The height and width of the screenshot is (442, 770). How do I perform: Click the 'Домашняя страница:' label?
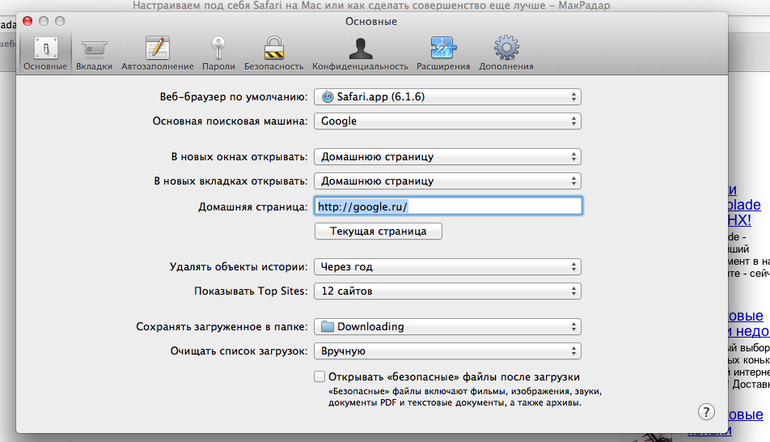click(x=253, y=207)
